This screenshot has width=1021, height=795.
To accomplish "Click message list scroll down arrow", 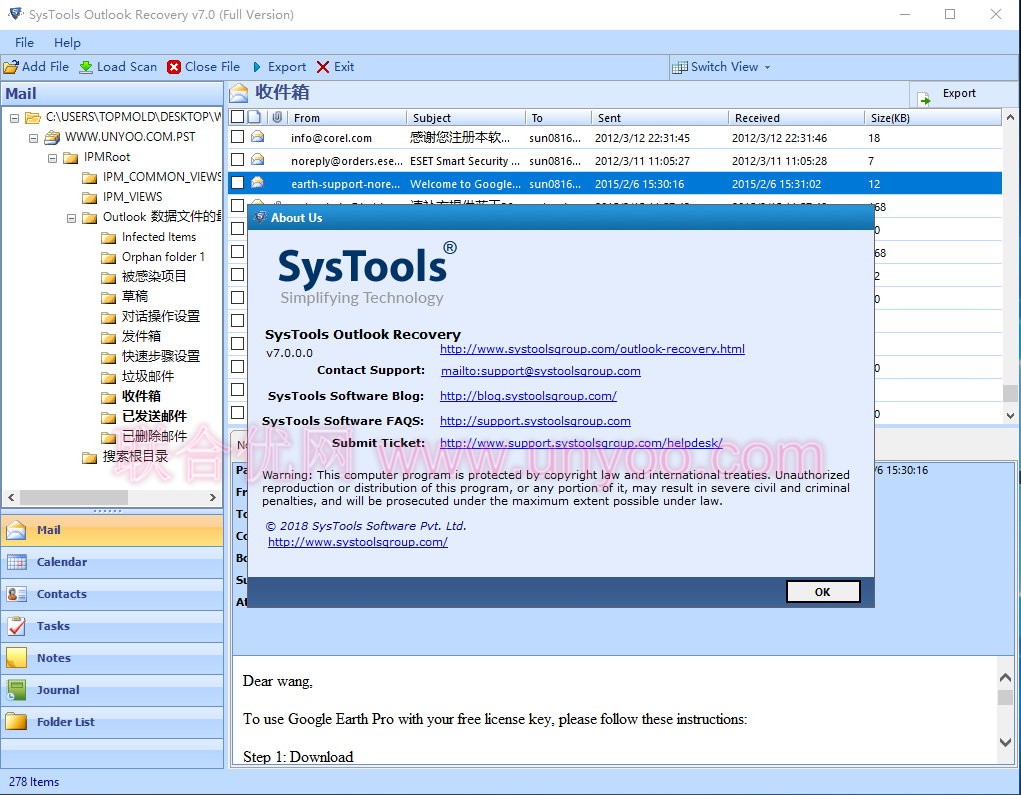I will [x=1010, y=415].
